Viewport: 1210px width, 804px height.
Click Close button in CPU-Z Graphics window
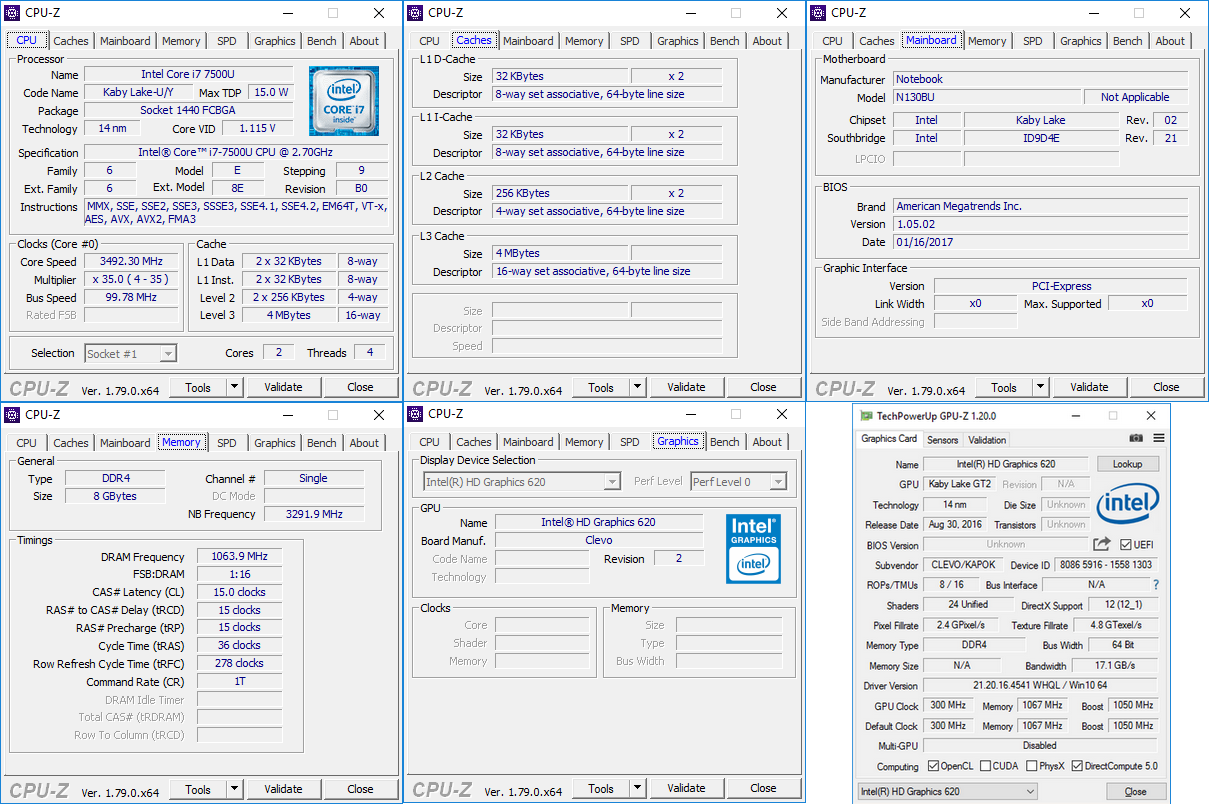tap(763, 788)
